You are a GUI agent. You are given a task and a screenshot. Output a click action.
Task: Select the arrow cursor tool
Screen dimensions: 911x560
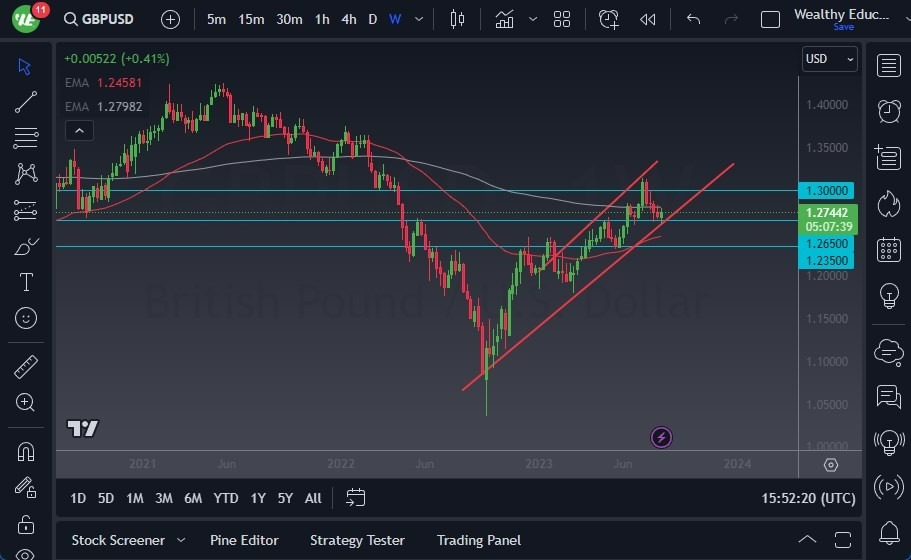[24, 66]
